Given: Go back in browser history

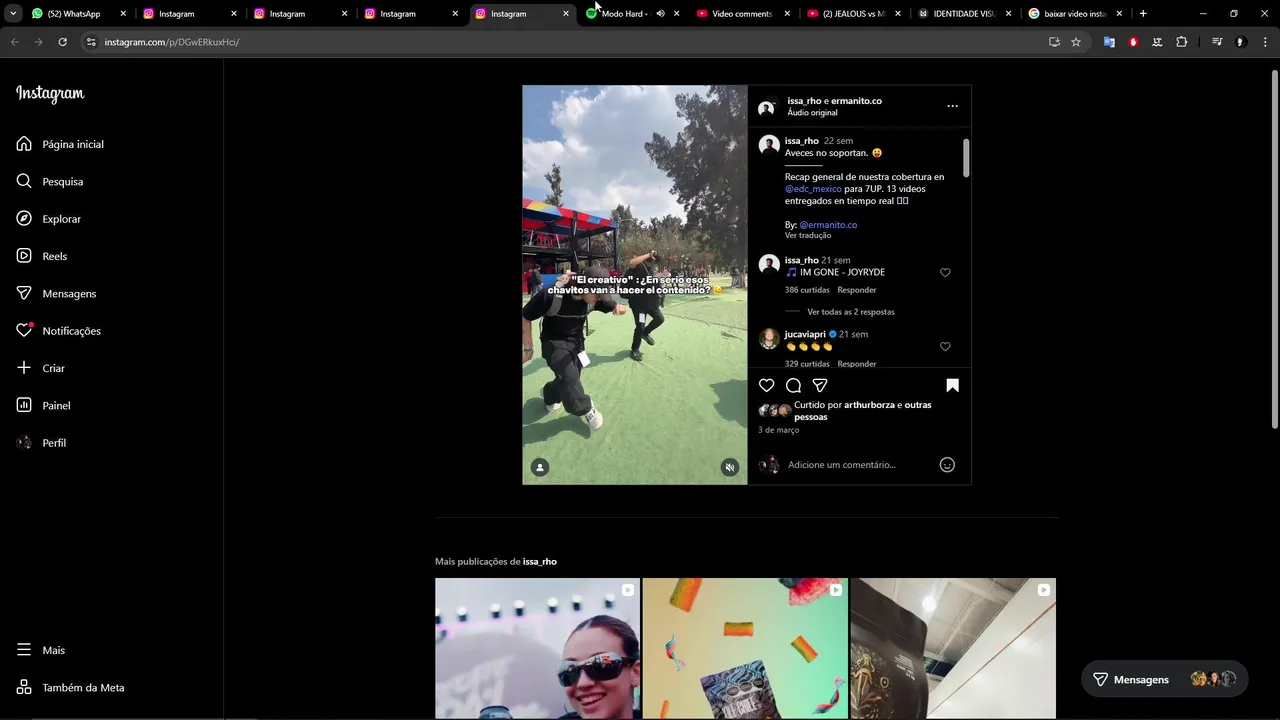Looking at the screenshot, I should [x=14, y=42].
